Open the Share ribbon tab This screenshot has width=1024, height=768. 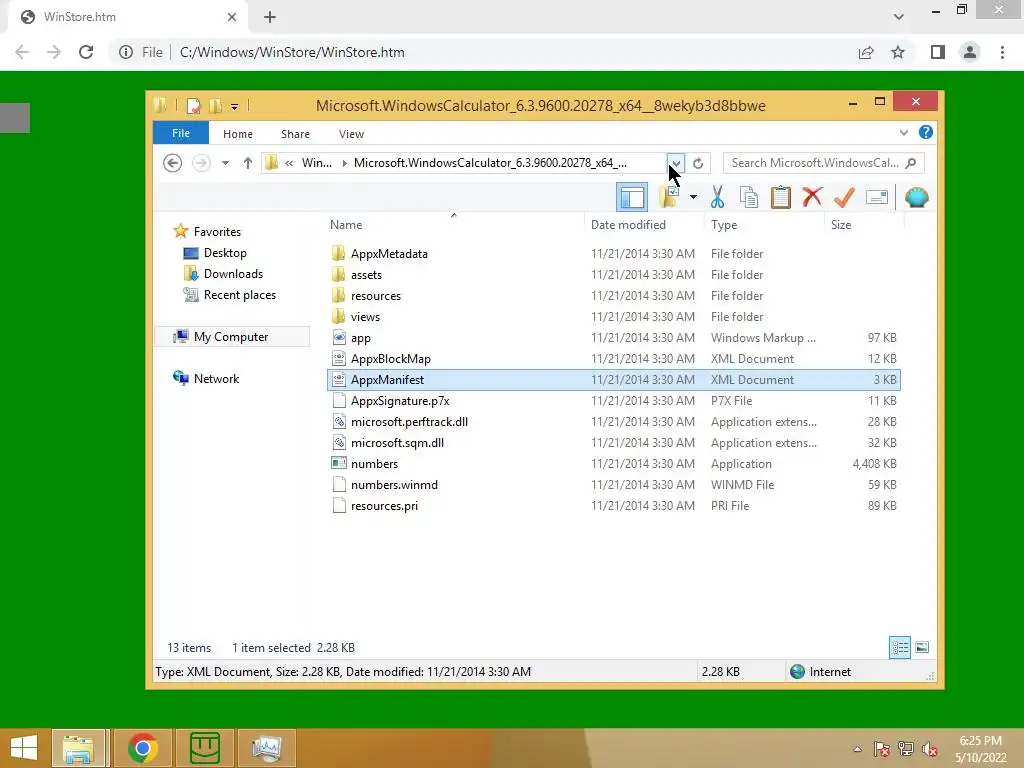pos(295,134)
